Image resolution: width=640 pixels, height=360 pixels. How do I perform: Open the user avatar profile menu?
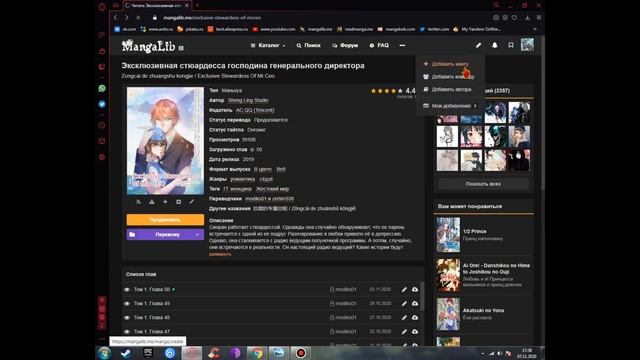point(527,44)
